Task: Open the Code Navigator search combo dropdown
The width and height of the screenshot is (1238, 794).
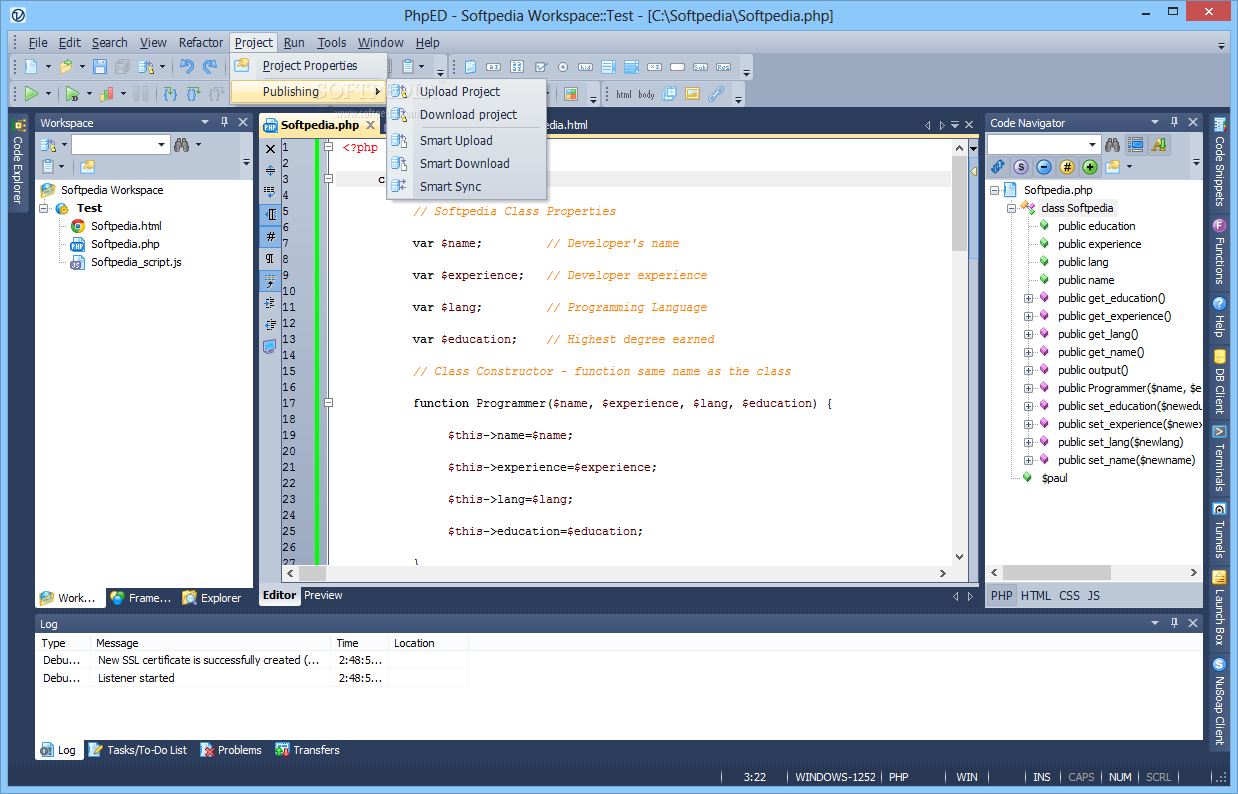Action: pyautogui.click(x=1093, y=145)
